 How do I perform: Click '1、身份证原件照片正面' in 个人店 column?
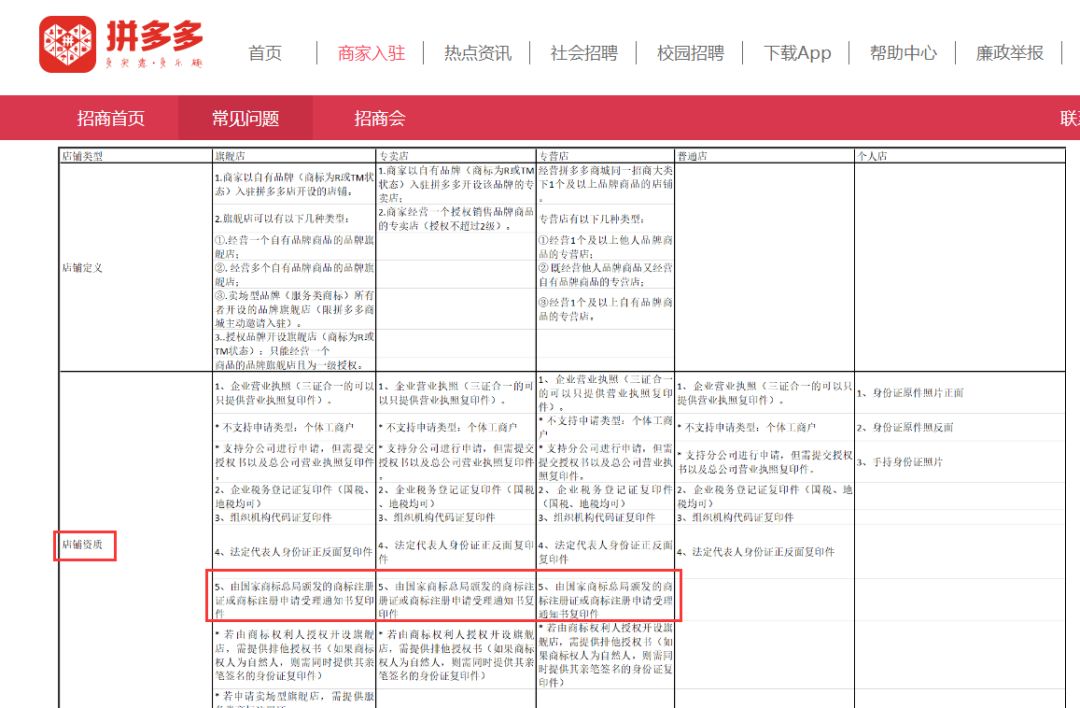point(911,393)
